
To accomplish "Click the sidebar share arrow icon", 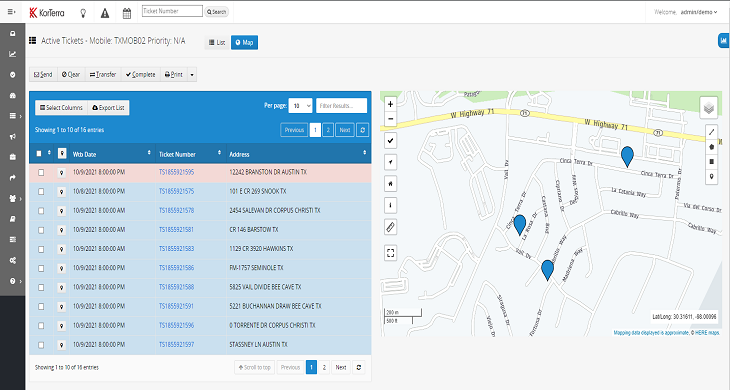I will (x=13, y=177).
